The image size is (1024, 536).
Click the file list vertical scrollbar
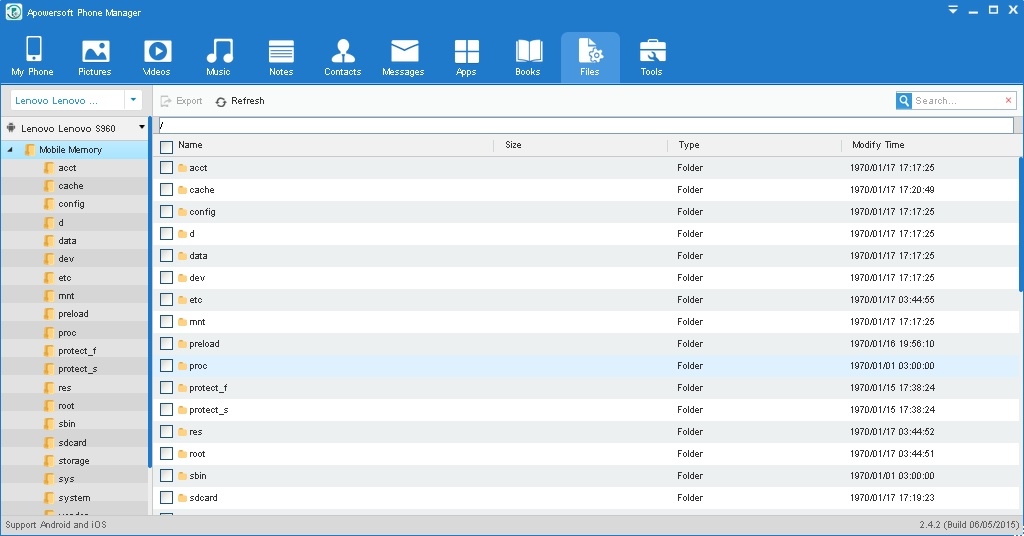pyautogui.click(x=1021, y=225)
